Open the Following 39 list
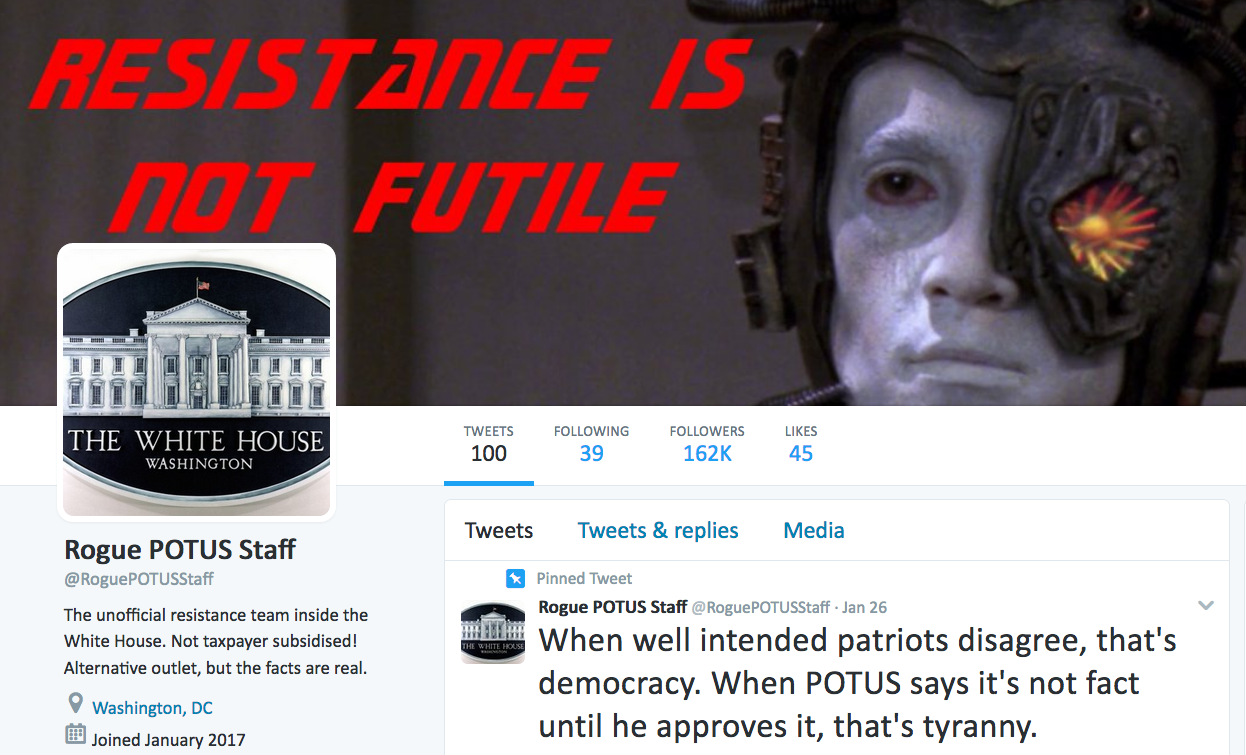 pyautogui.click(x=591, y=444)
